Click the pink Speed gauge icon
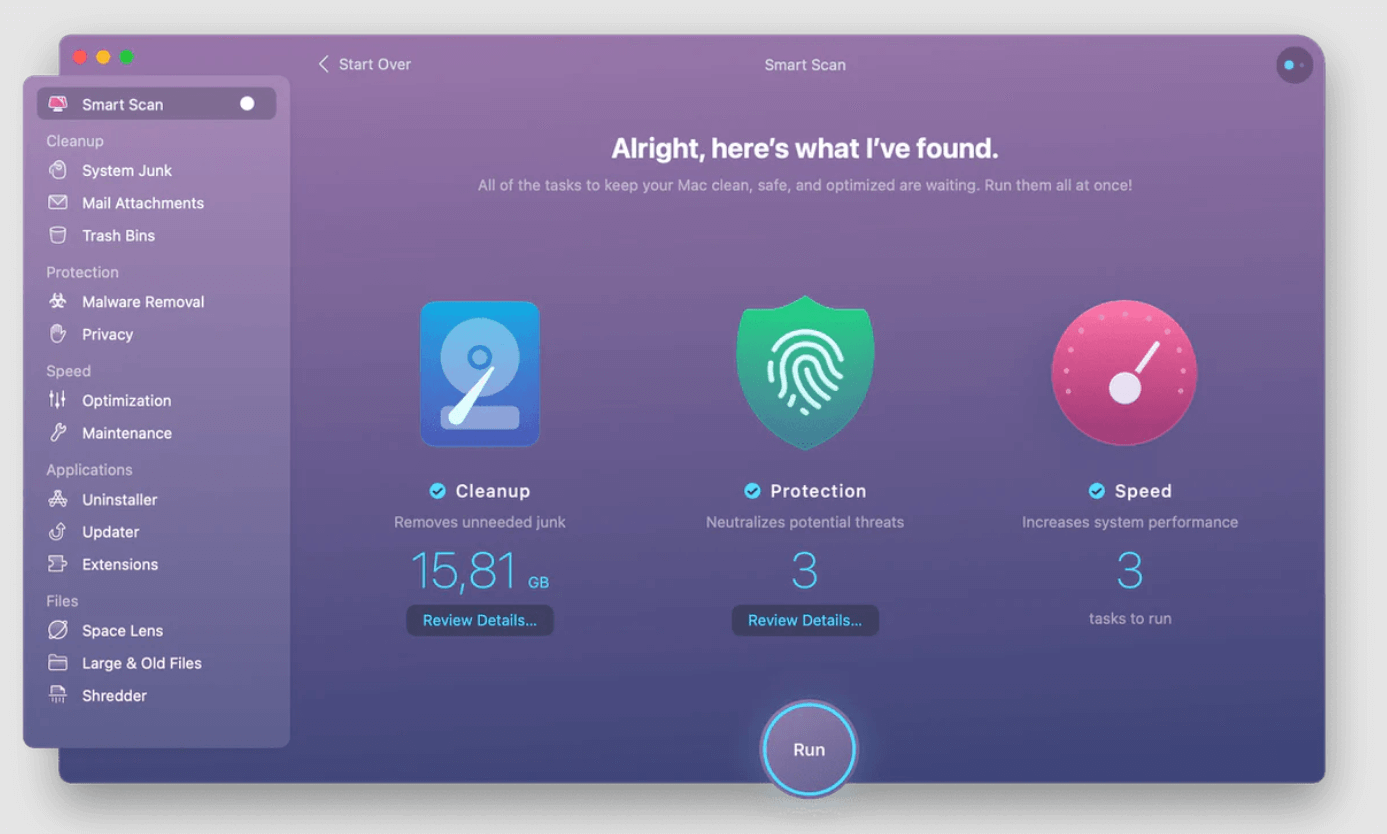The height and width of the screenshot is (834, 1387). coord(1124,373)
